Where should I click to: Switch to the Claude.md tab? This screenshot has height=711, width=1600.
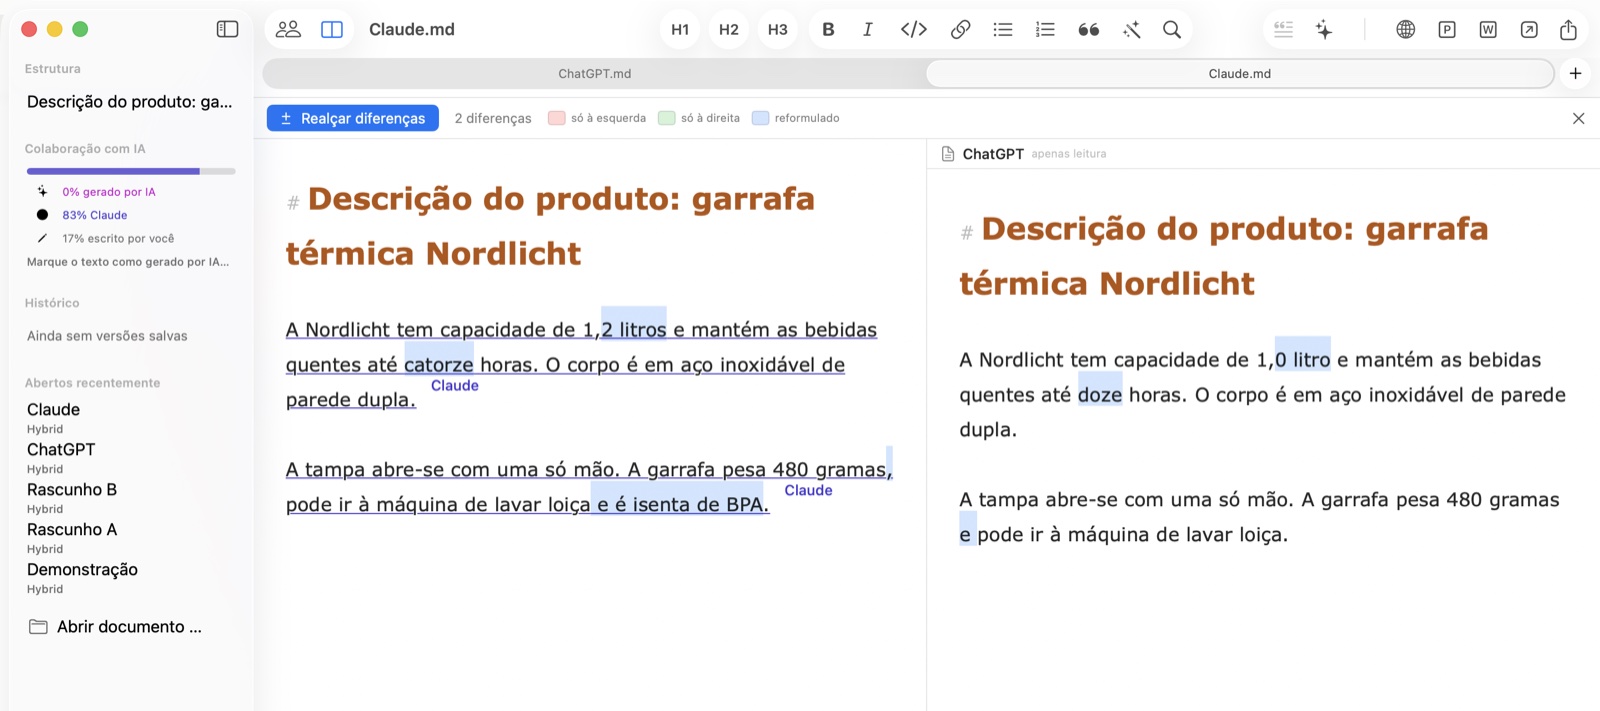1240,73
